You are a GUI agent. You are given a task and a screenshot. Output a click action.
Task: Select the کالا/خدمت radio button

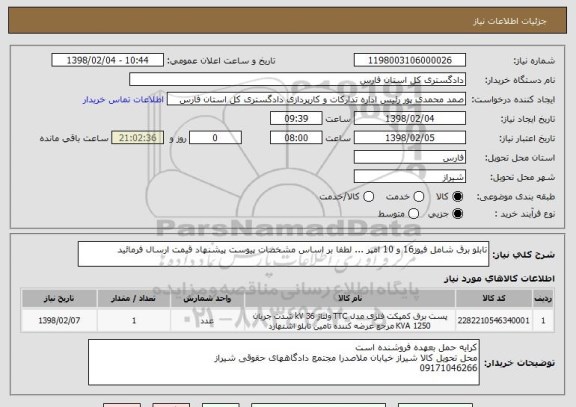(368, 197)
